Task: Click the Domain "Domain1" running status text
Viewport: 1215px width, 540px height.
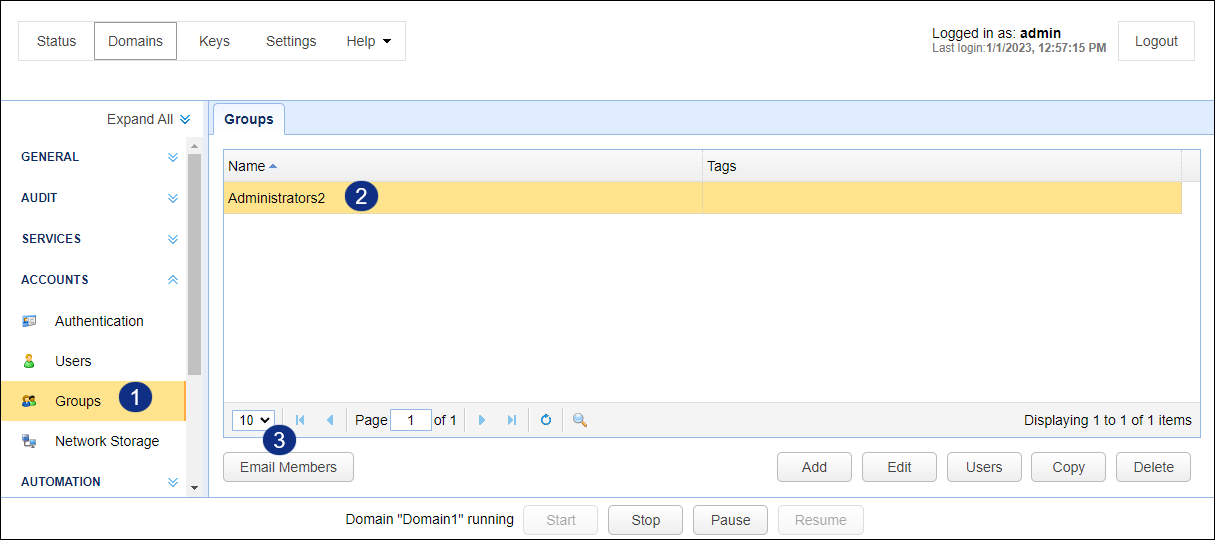Action: click(x=430, y=520)
